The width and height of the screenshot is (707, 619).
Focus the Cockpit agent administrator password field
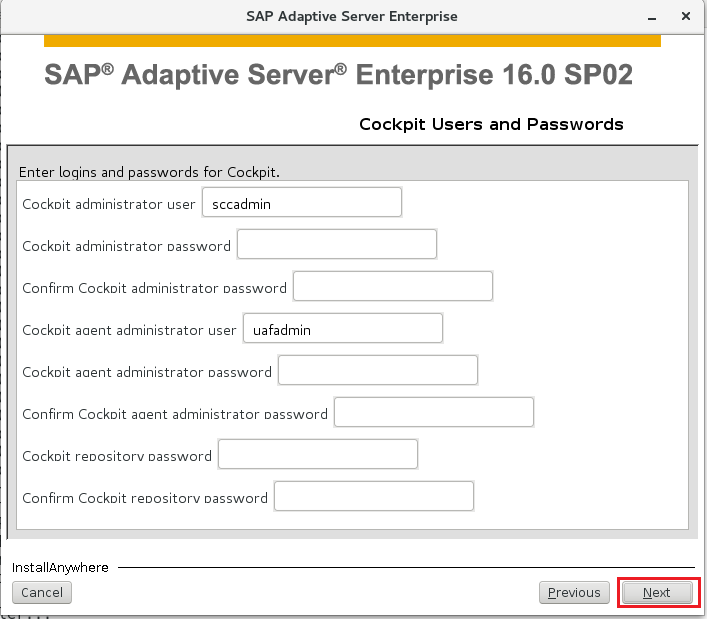point(378,370)
